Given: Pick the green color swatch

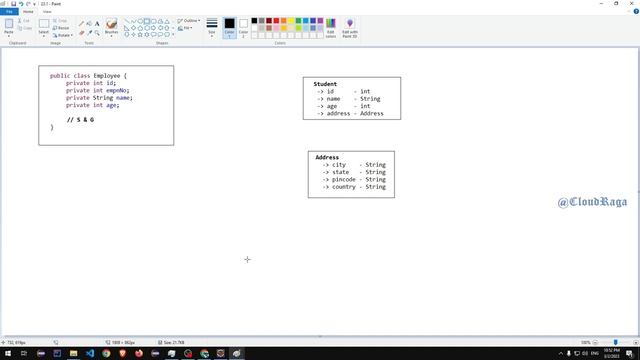Looking at the screenshot, I should 298,20.
